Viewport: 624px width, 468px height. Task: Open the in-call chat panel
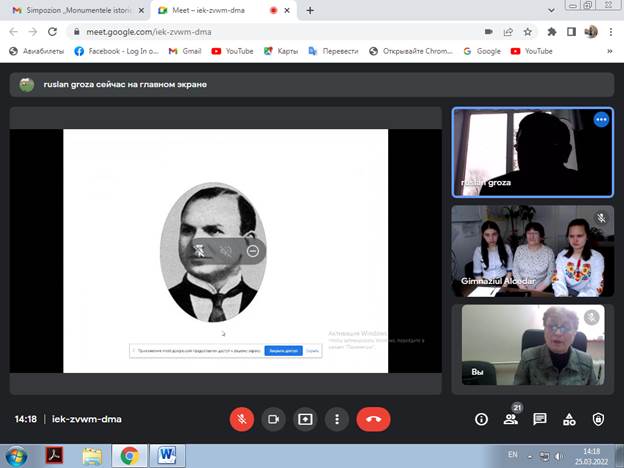(540, 419)
